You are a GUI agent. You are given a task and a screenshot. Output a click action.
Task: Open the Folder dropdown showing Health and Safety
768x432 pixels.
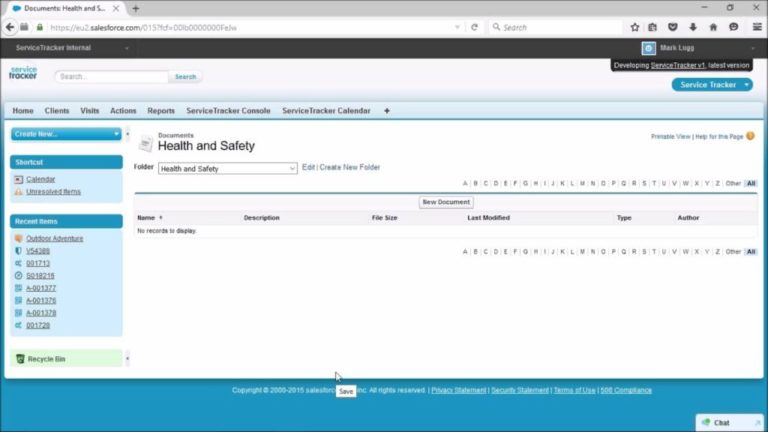[227, 169]
